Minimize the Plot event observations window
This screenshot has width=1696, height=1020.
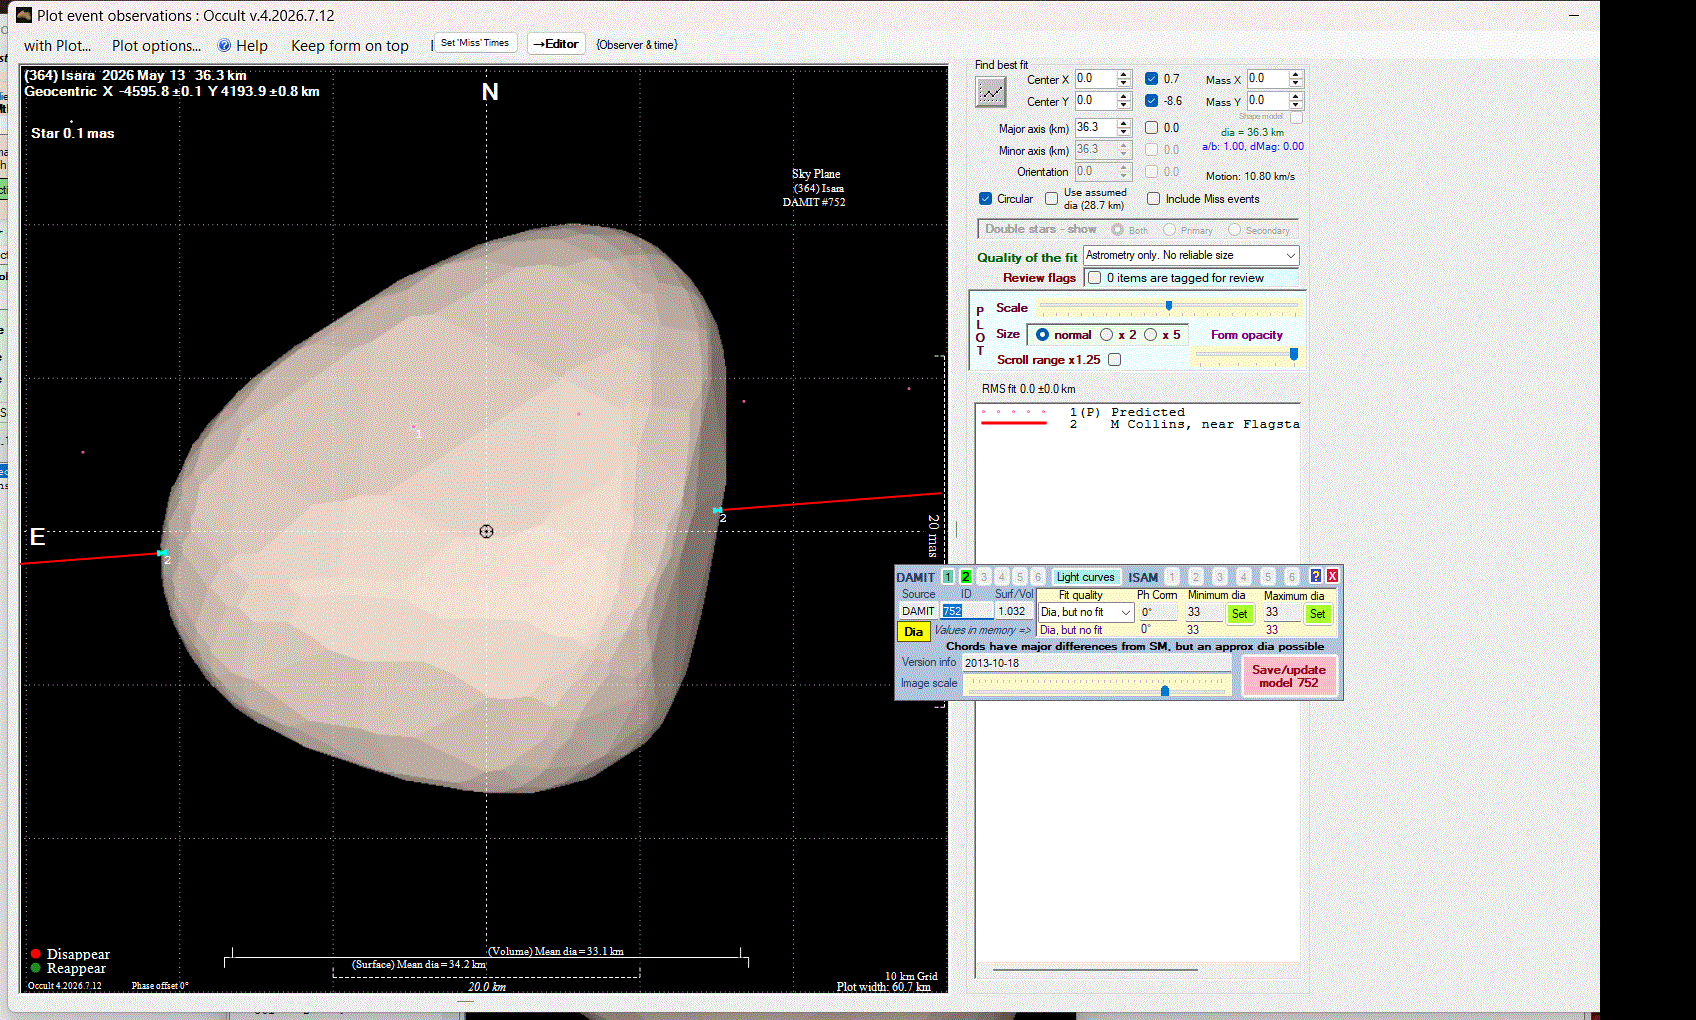click(x=1574, y=15)
